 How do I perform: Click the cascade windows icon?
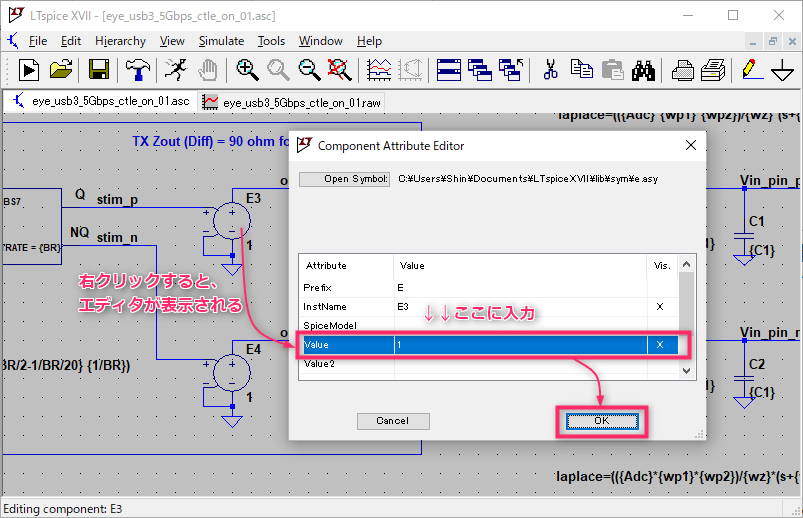[x=480, y=70]
